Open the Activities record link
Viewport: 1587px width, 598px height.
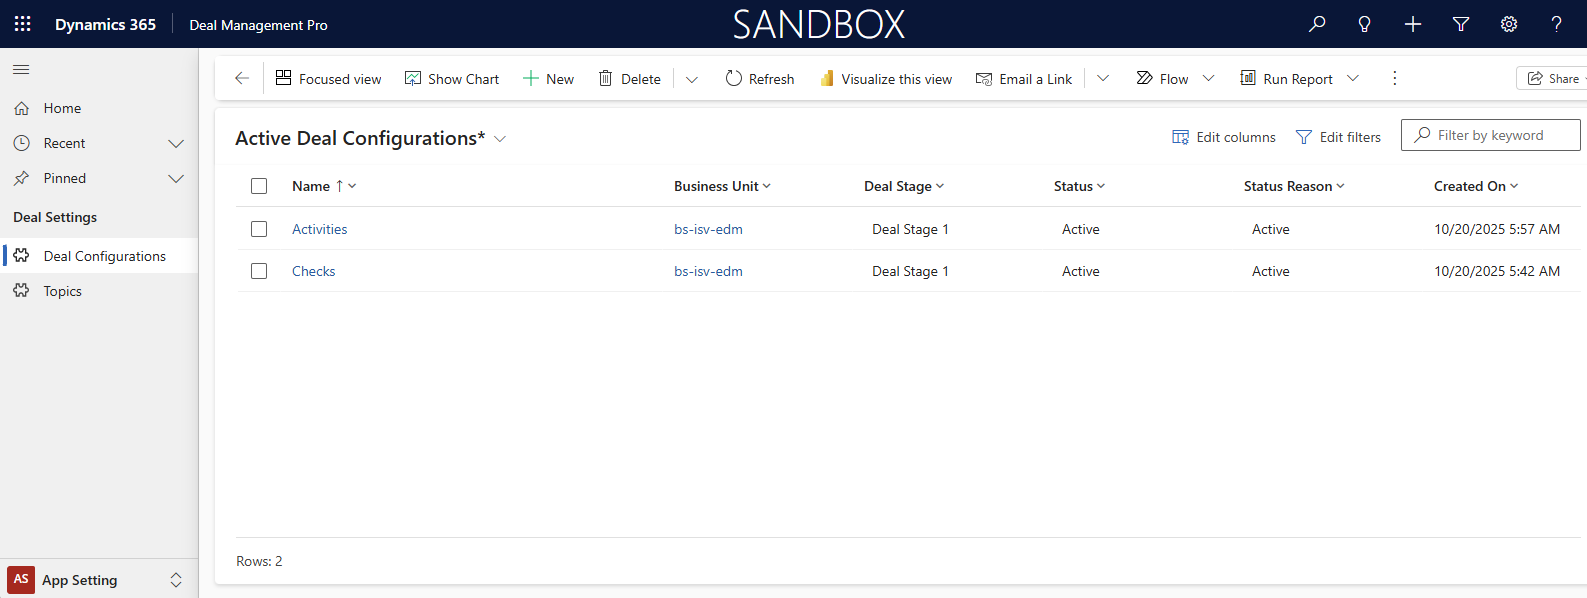click(319, 229)
